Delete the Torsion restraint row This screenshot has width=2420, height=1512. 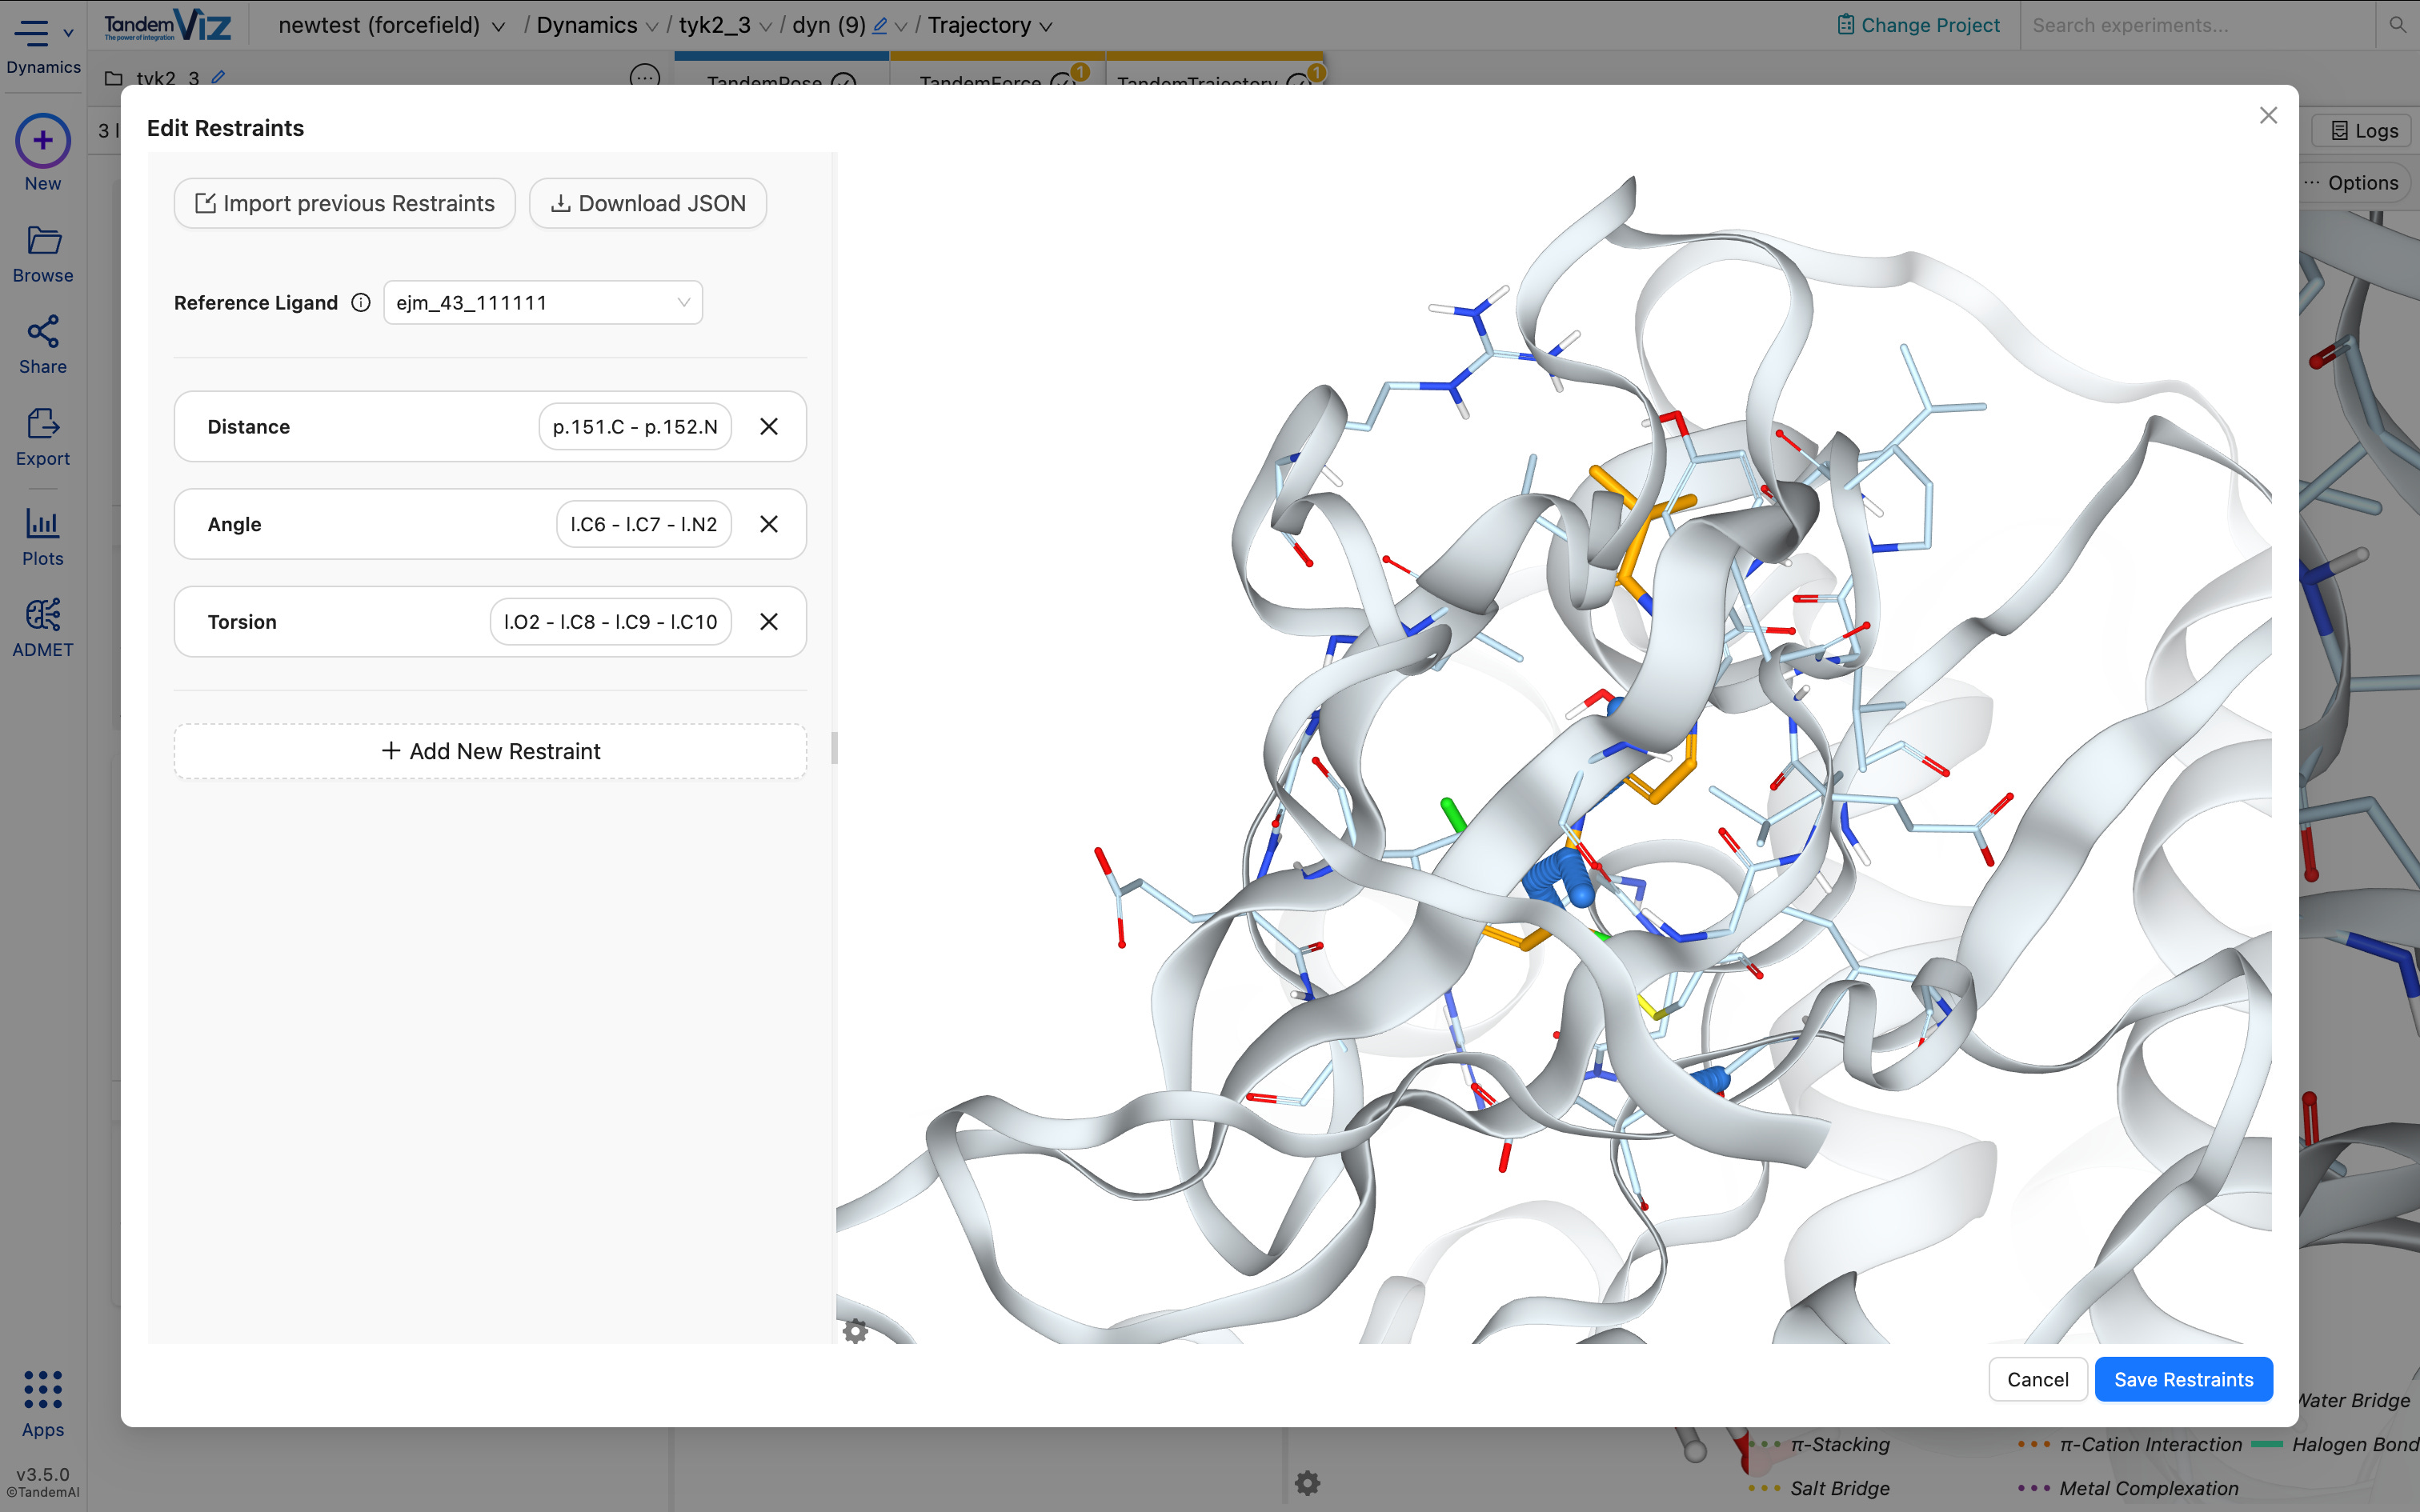coord(768,622)
